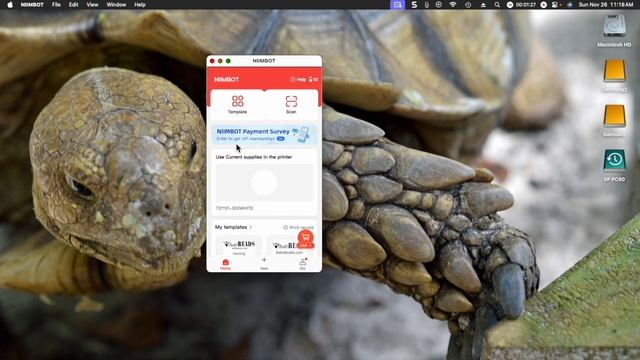Open NIIMBOT application menu

[x=32, y=5]
